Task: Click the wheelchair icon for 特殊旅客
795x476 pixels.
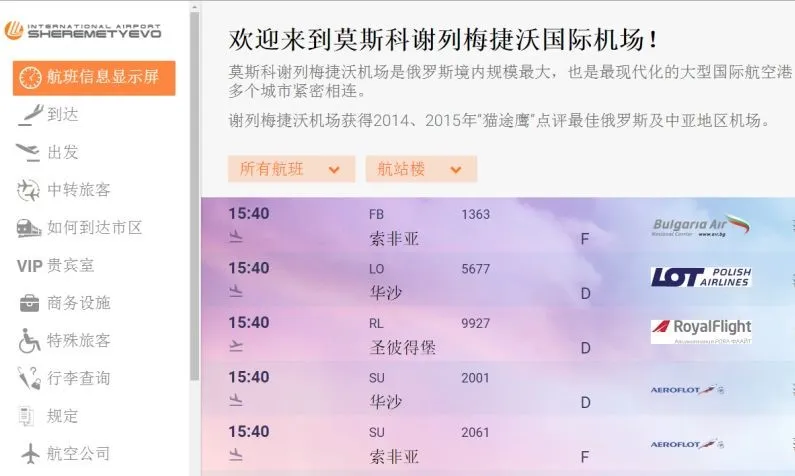Action: point(30,341)
